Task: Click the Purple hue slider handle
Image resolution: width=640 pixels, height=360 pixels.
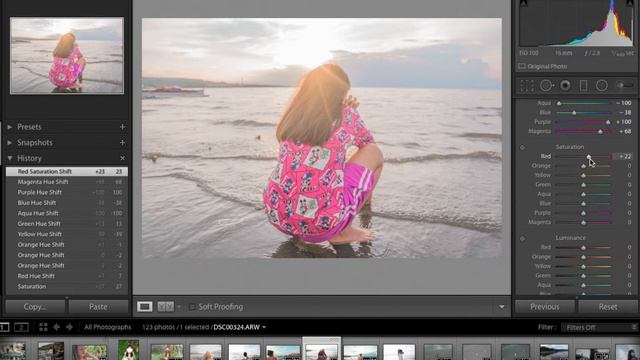Action: 608,122
